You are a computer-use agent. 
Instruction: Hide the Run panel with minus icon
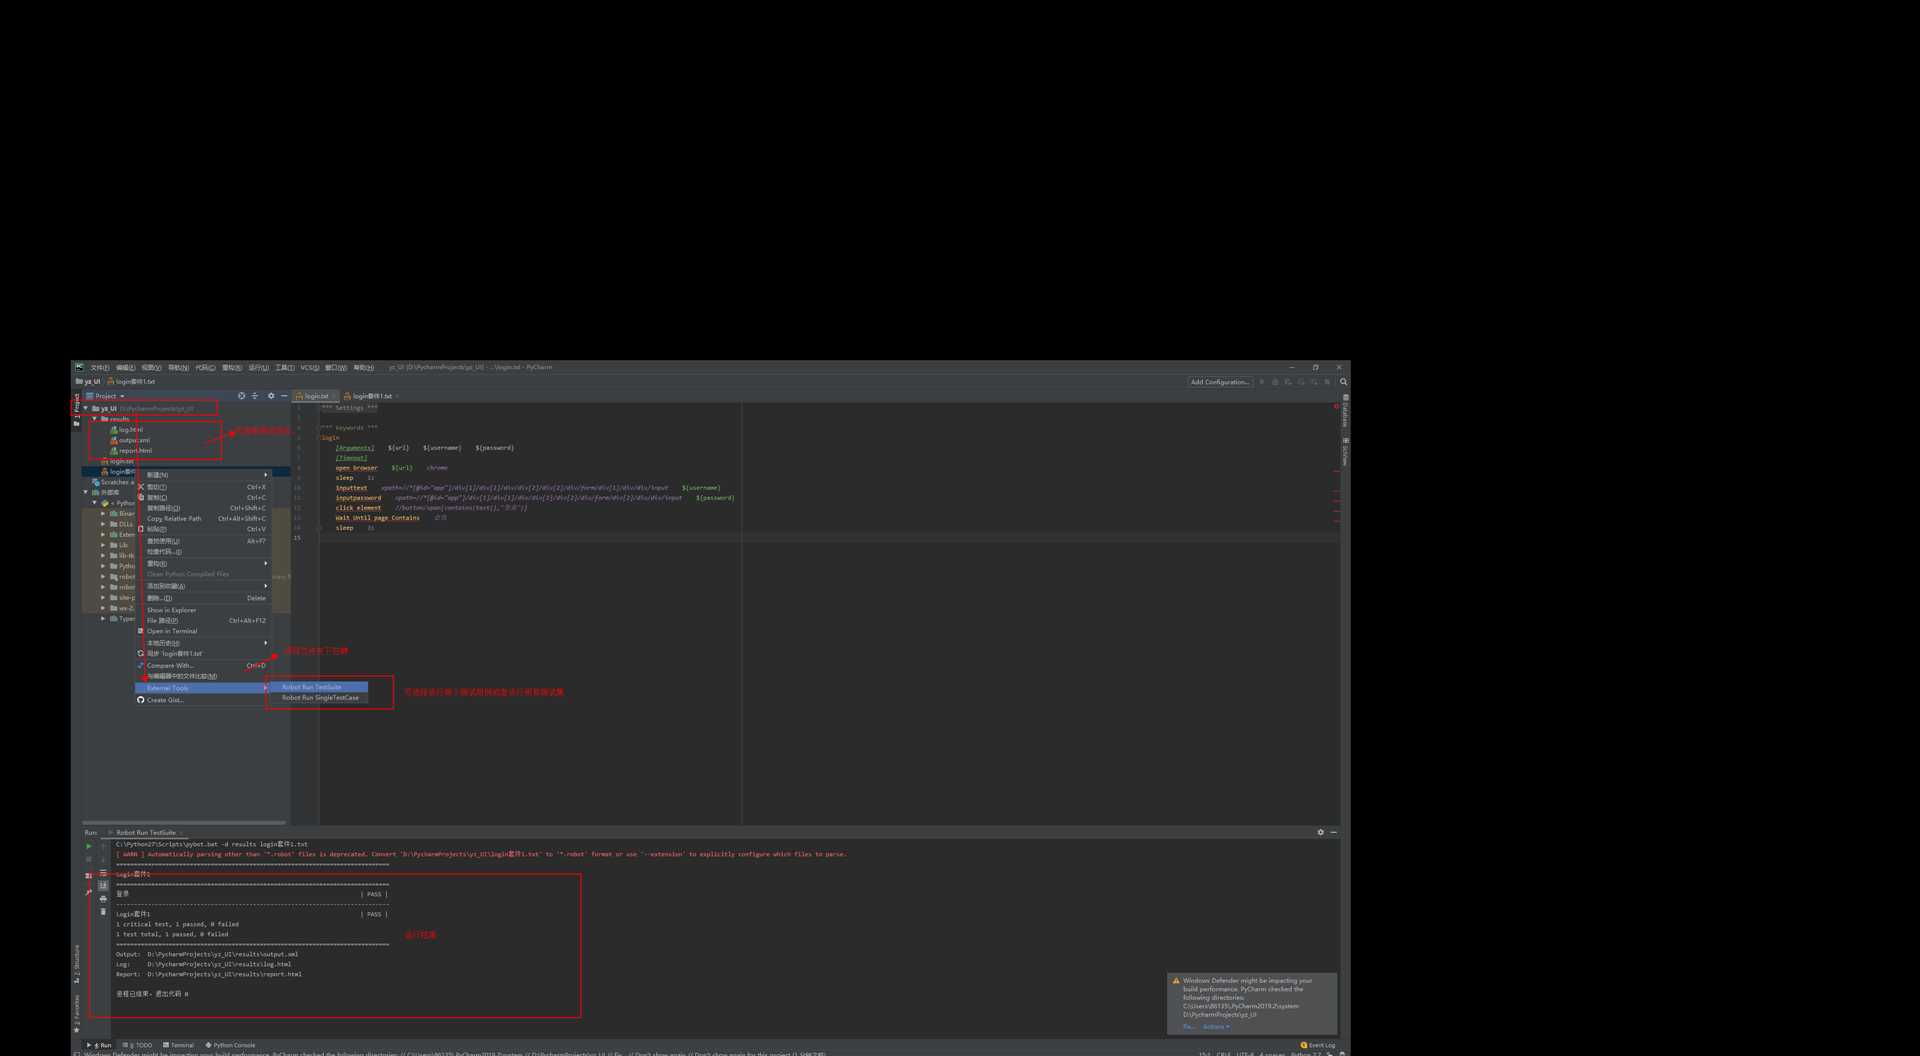[1334, 832]
